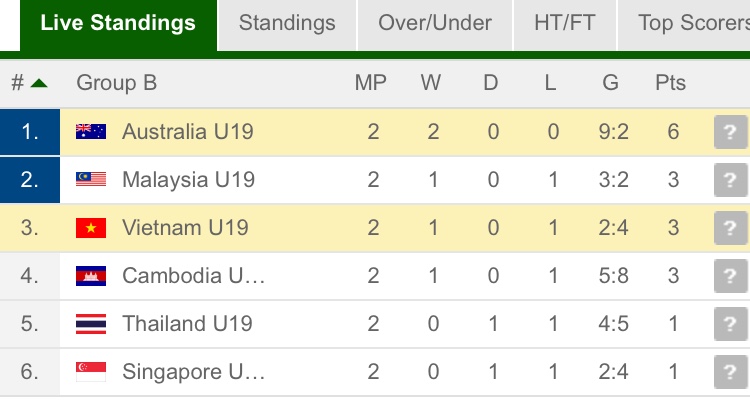Viewport: 750px width, 406px height.
Task: Open the Thailand U19 team link
Action: tap(187, 324)
